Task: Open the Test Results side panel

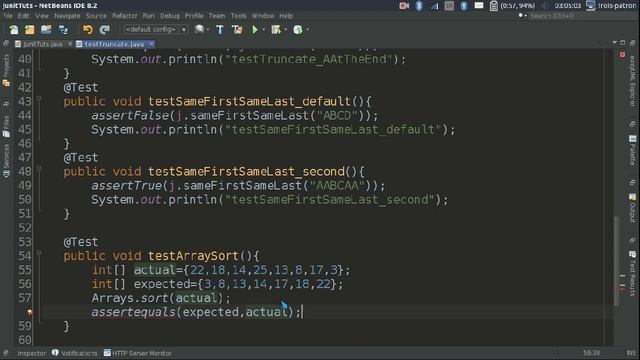Action: 632,273
